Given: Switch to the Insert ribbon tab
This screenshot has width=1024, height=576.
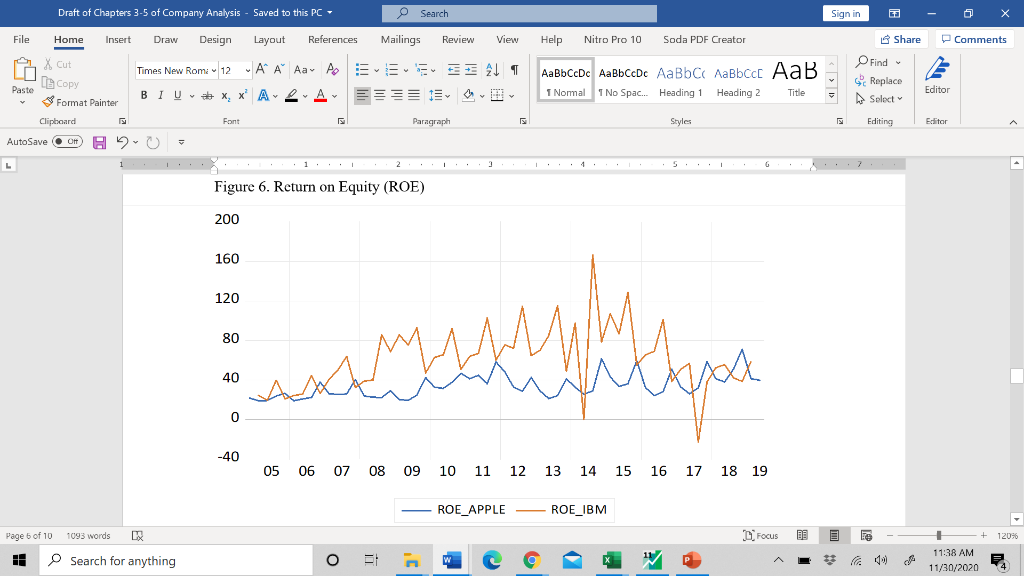Looking at the screenshot, I should point(118,40).
